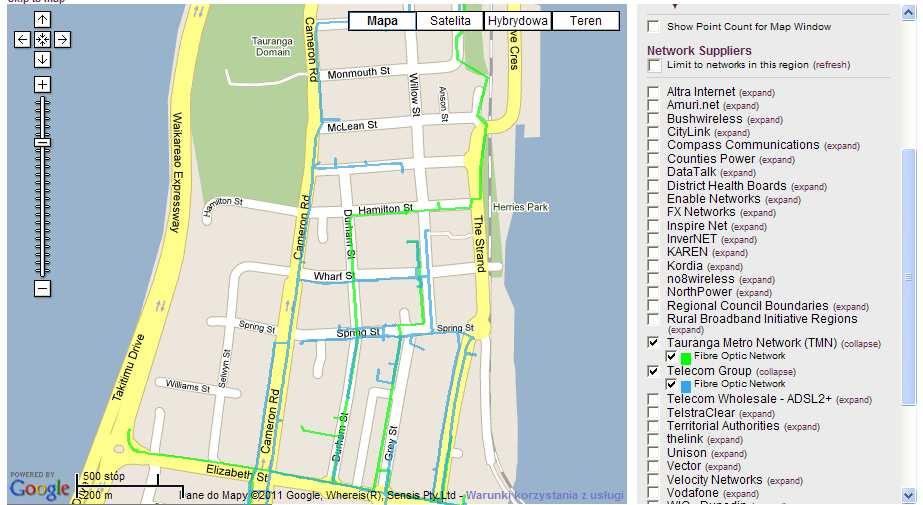Check the Bushwireless checkbox
The height and width of the screenshot is (505, 923).
tap(653, 119)
